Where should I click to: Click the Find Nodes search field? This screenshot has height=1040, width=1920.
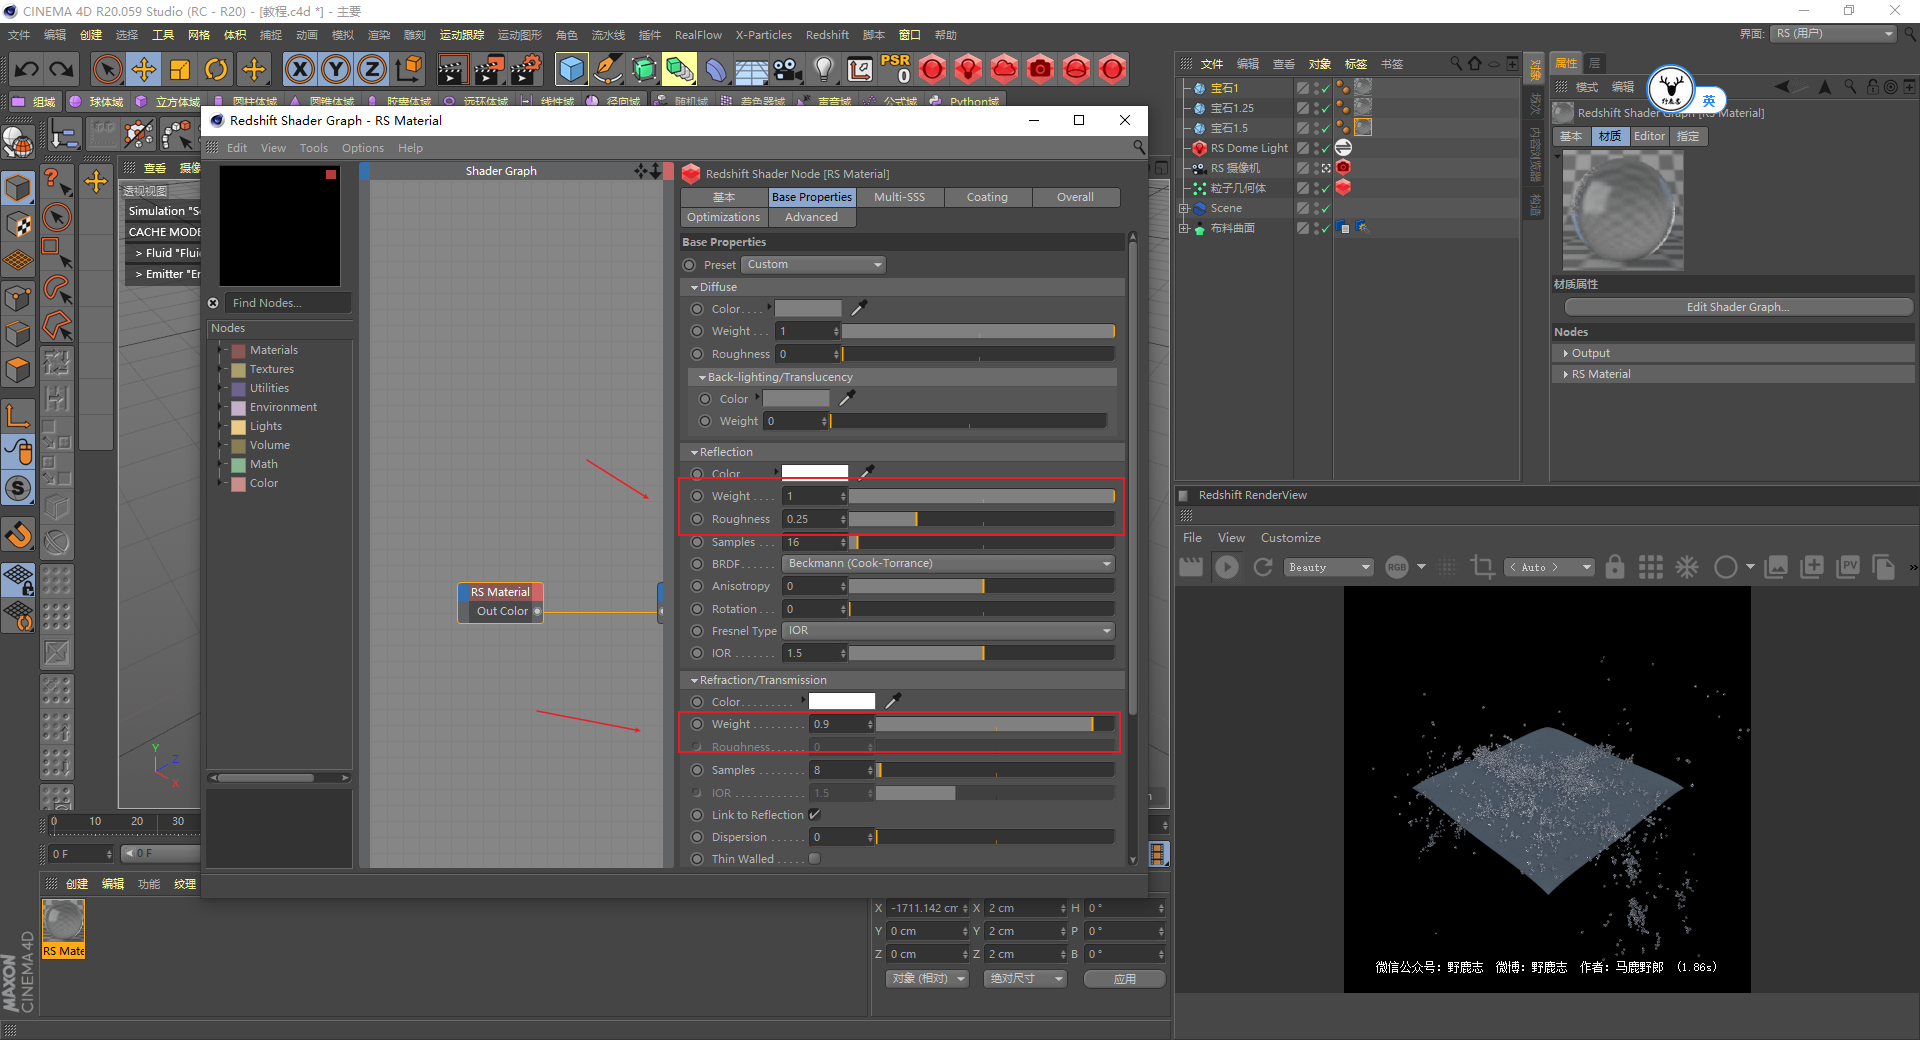(x=288, y=303)
